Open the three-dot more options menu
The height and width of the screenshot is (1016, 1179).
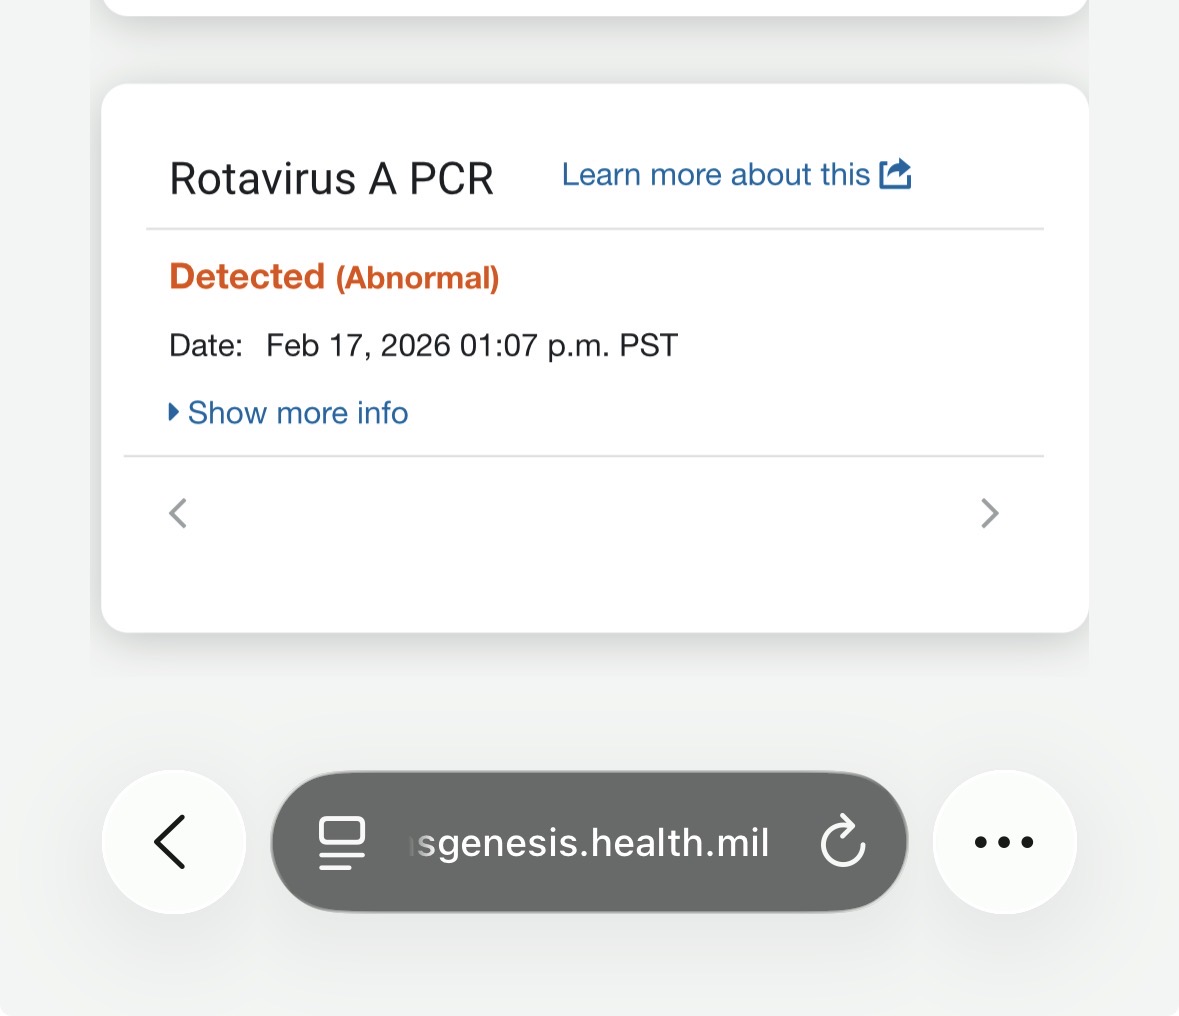coord(1004,842)
